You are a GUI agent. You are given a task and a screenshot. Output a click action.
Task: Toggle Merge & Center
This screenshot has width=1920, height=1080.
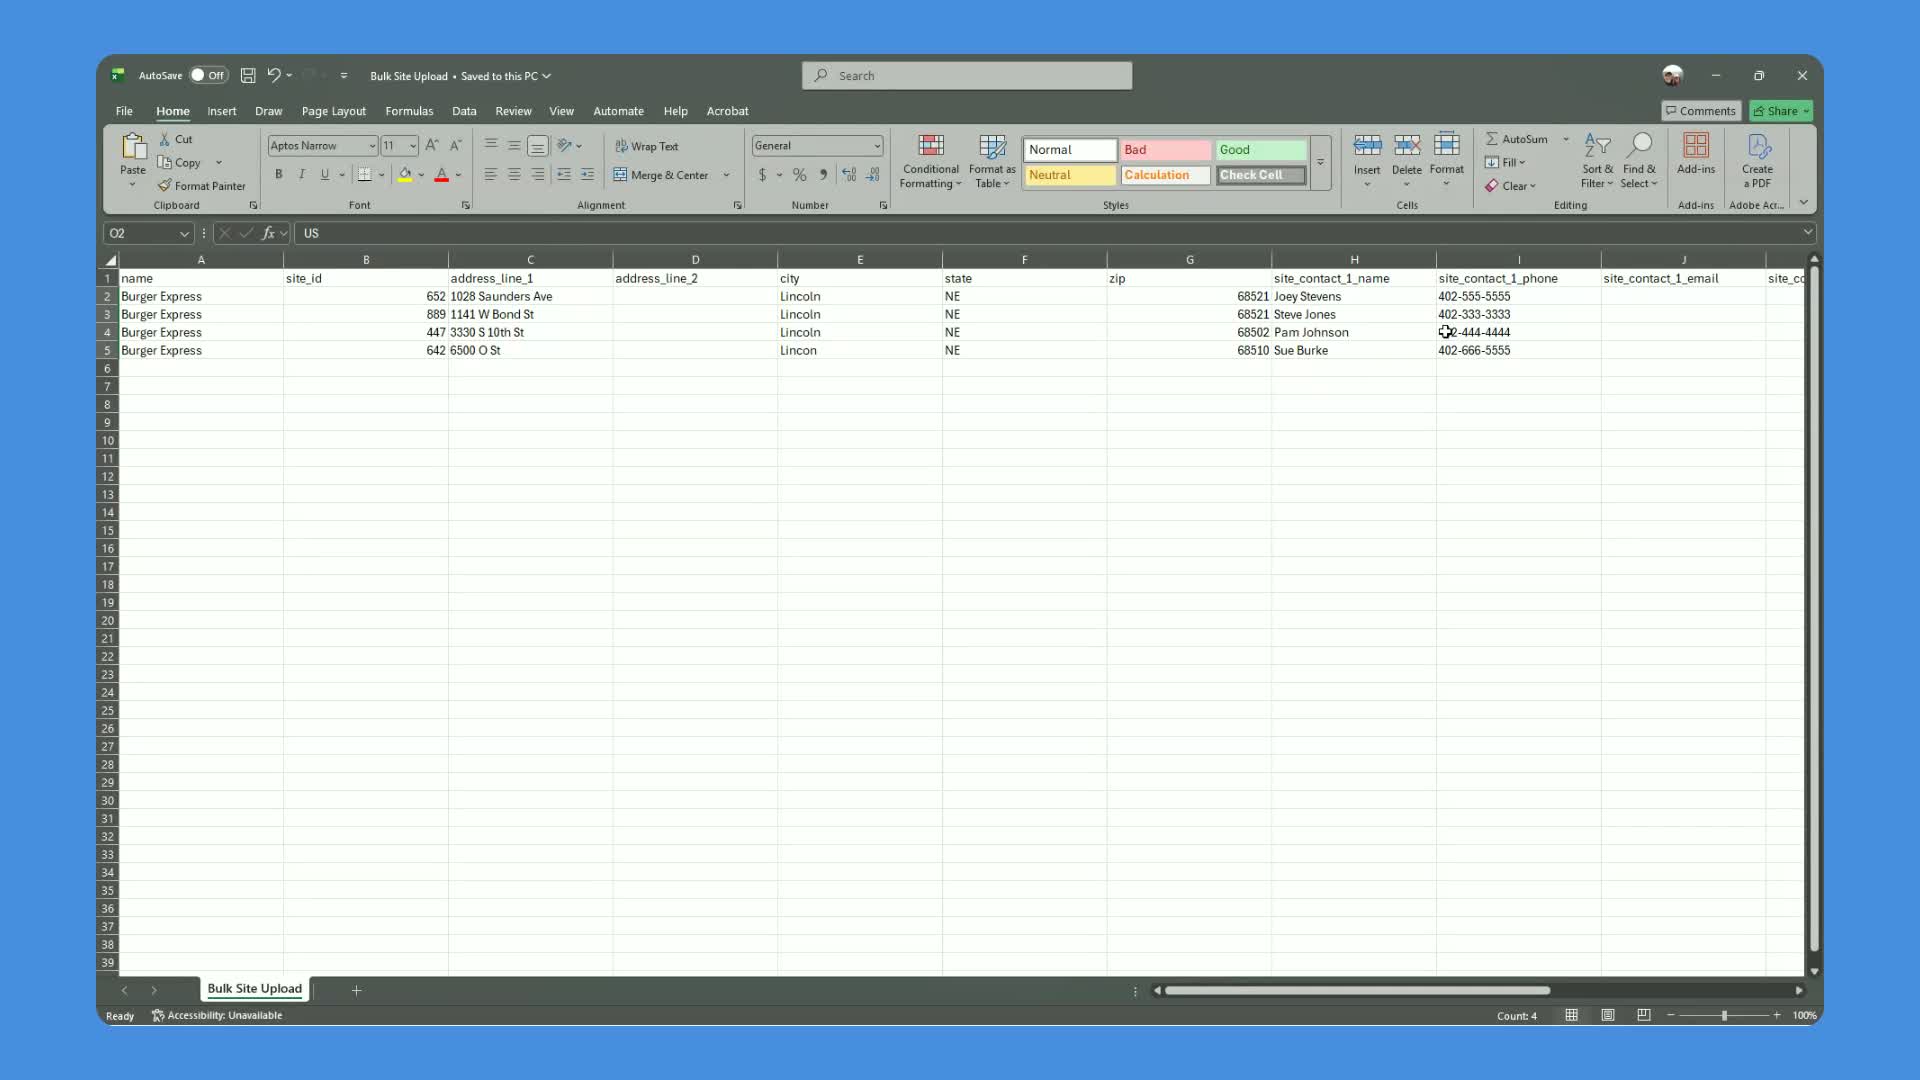pos(661,175)
